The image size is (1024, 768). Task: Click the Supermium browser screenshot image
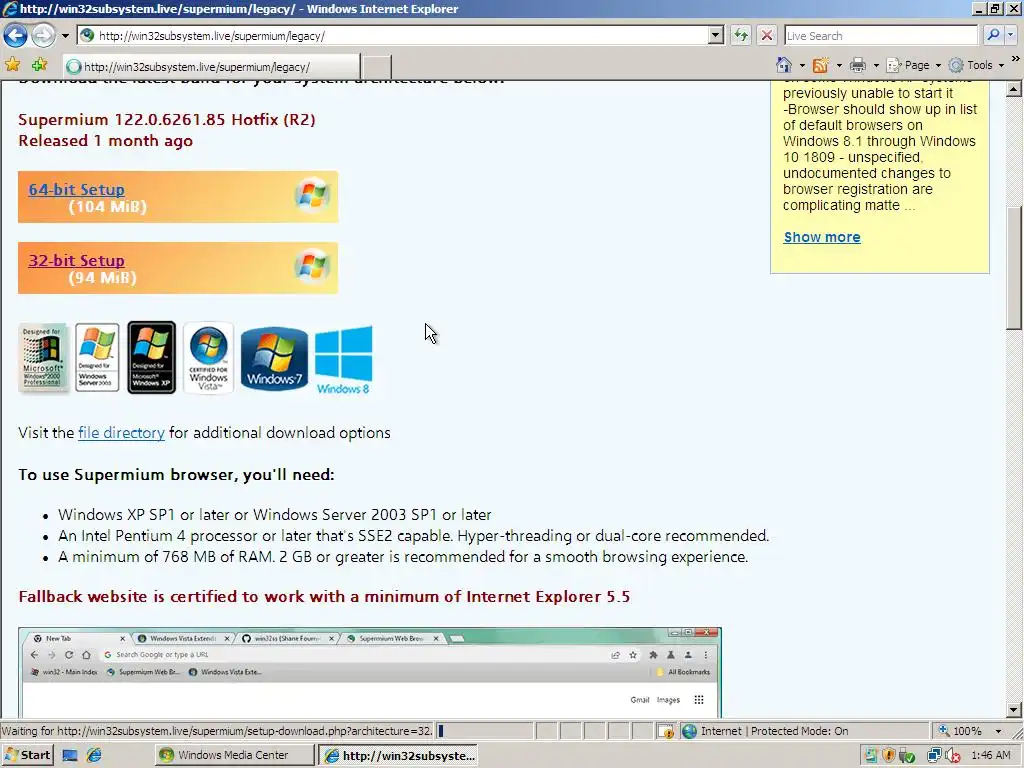click(370, 673)
